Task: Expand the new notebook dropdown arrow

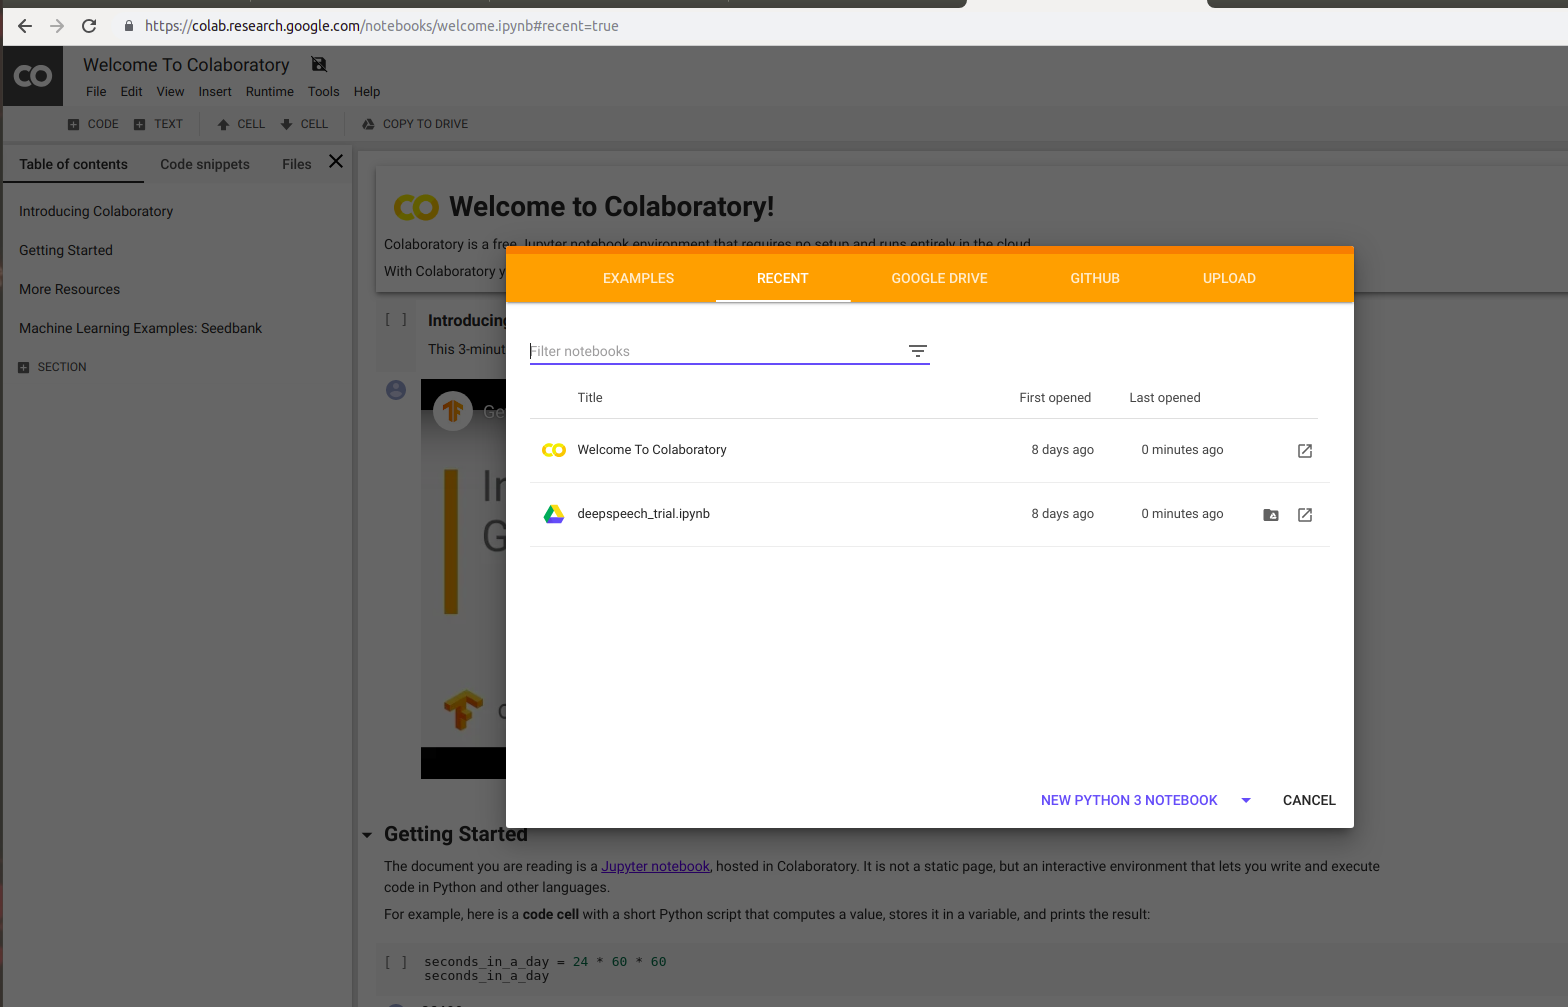Action: 1246,800
